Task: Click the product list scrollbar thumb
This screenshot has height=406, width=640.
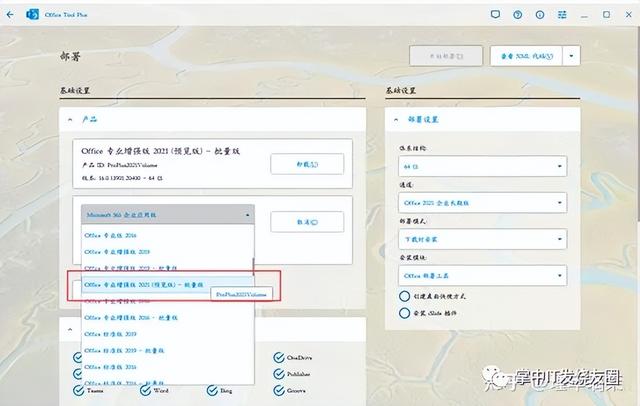Action: (253, 266)
